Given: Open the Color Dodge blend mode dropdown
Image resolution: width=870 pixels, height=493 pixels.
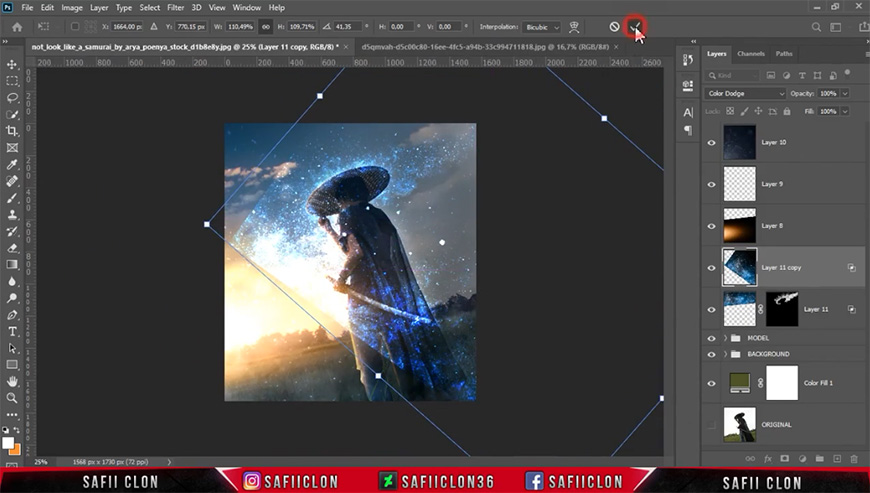Looking at the screenshot, I should click(x=745, y=93).
